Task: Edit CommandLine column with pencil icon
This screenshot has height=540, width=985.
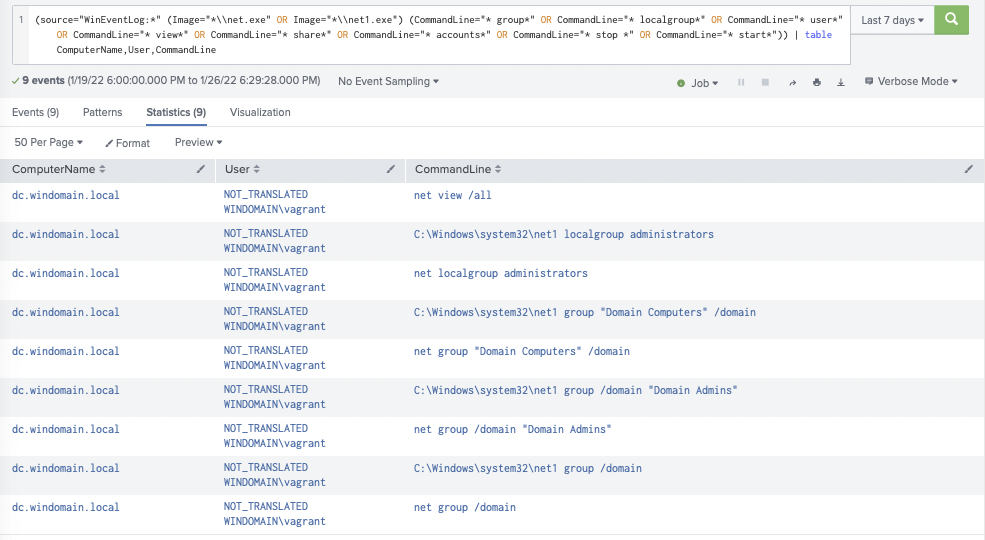Action: 969,169
